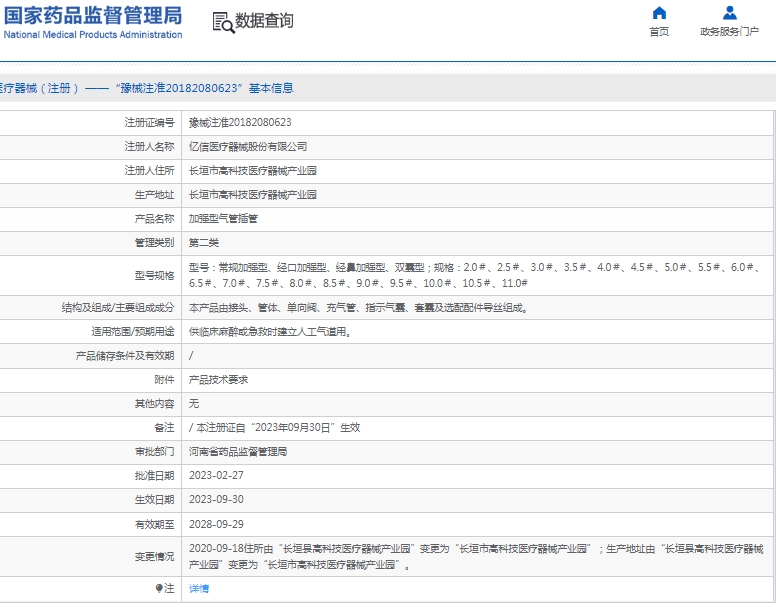This screenshot has height=607, width=776.
Task: Select the 2020-09-18 change record text
Action: (x=476, y=557)
